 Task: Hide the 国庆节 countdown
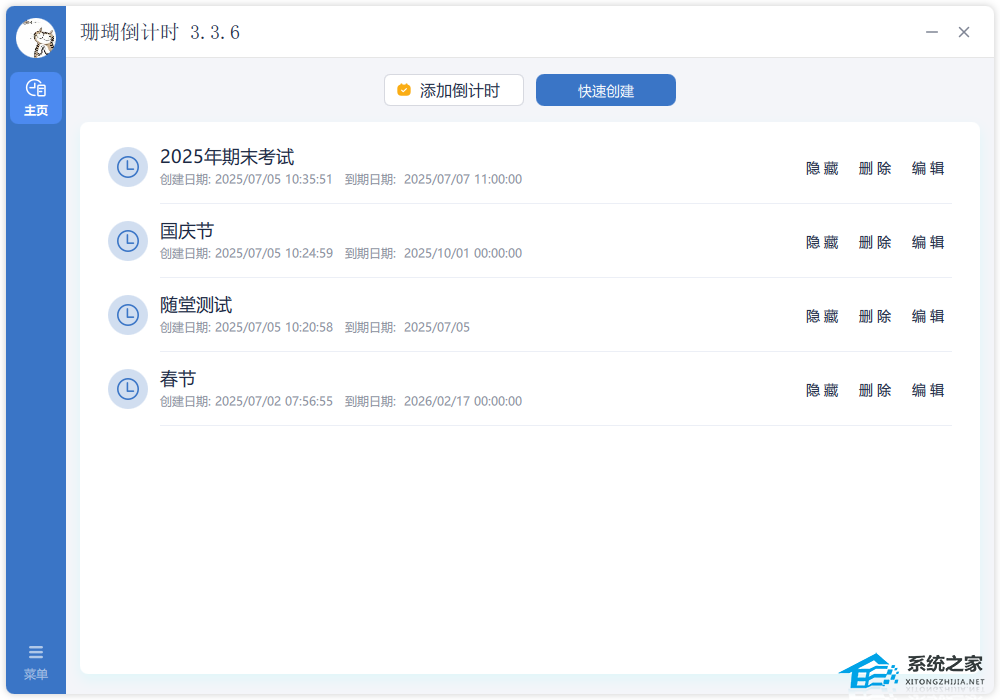point(822,242)
